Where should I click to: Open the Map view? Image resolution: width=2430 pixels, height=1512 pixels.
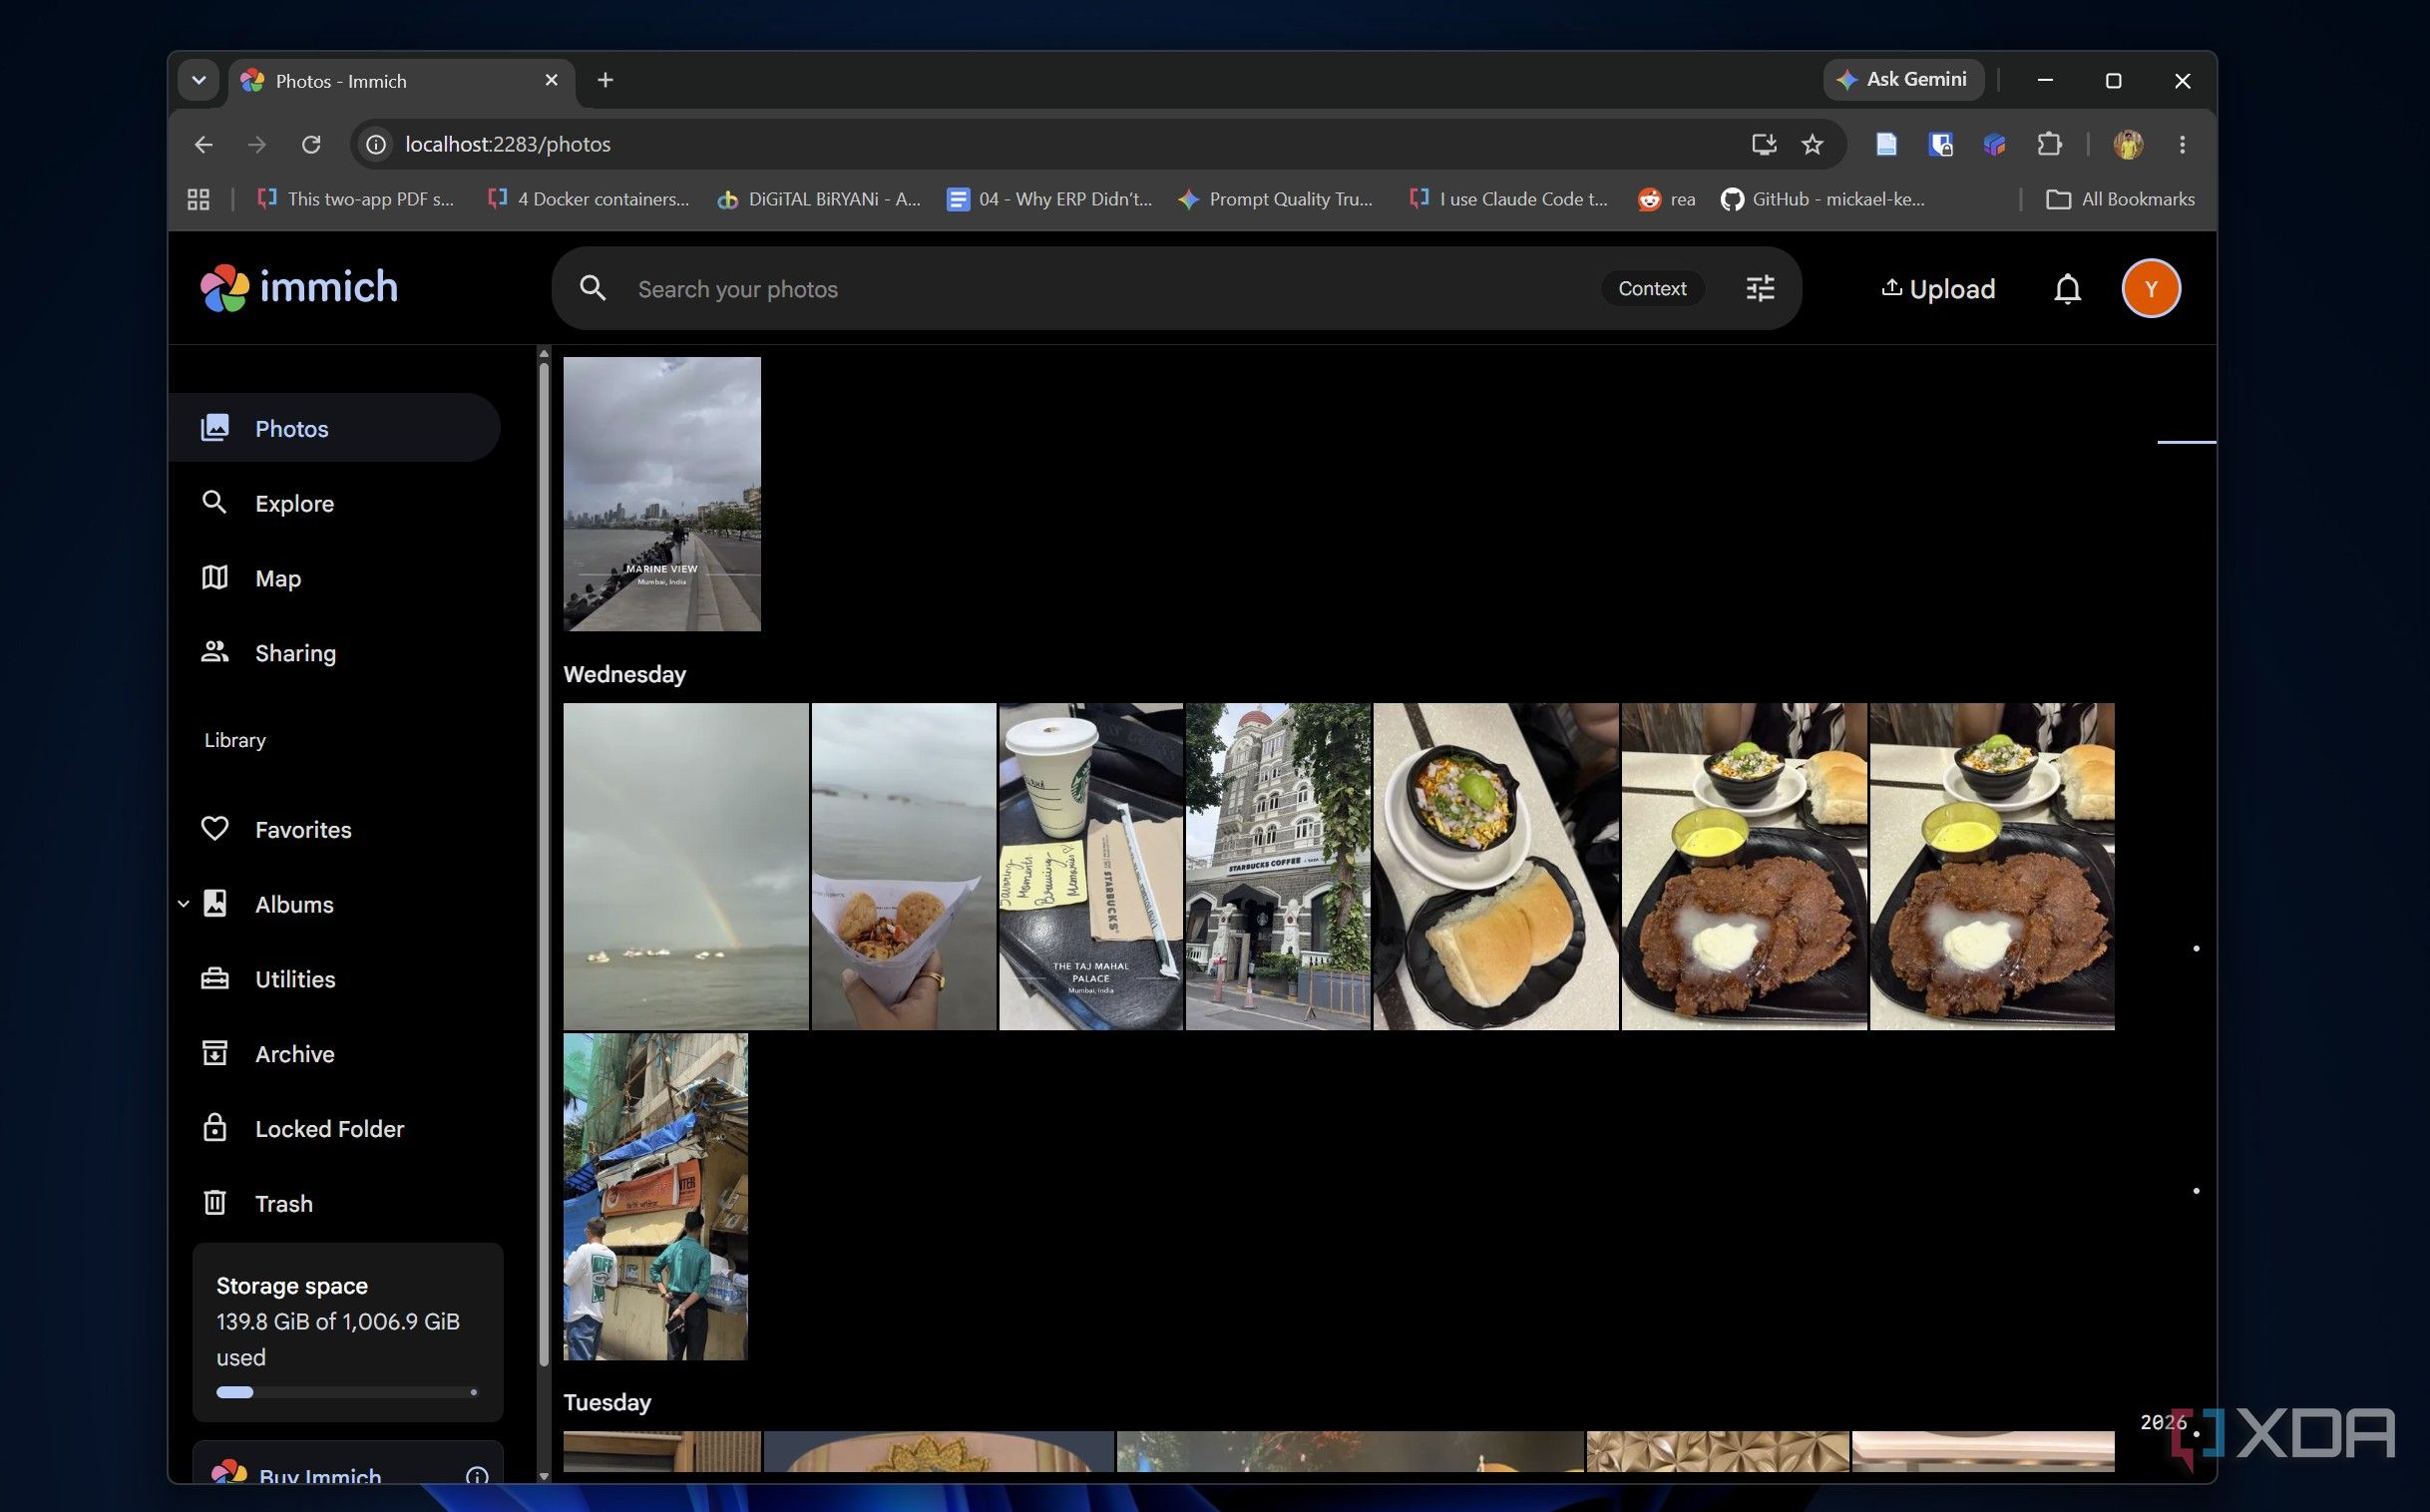[x=334, y=578]
